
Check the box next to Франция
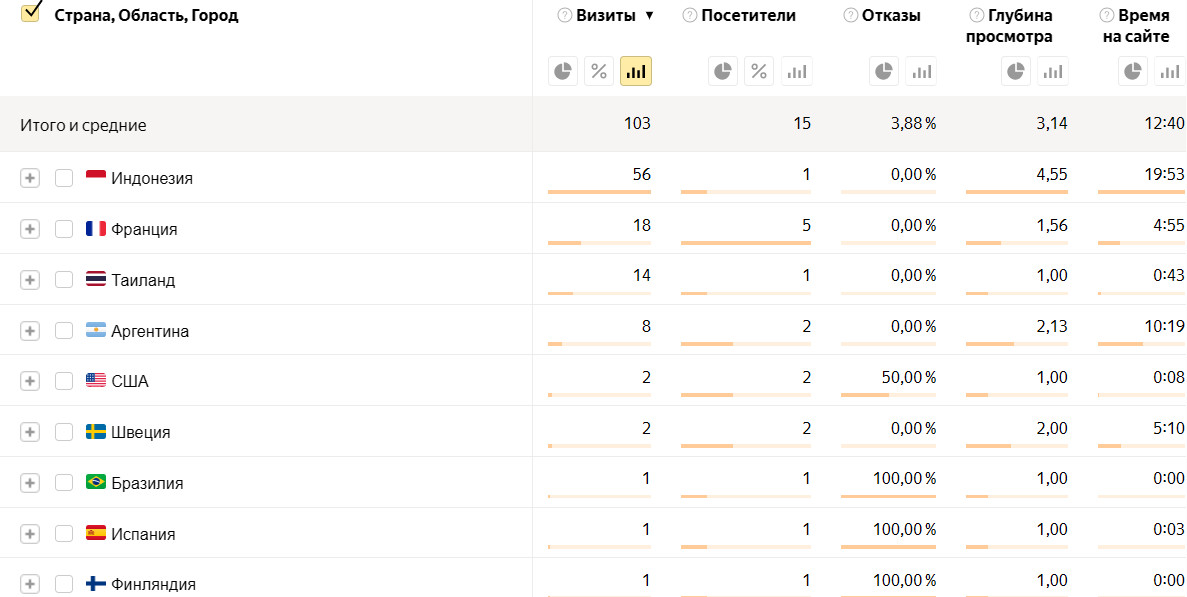[x=64, y=229]
